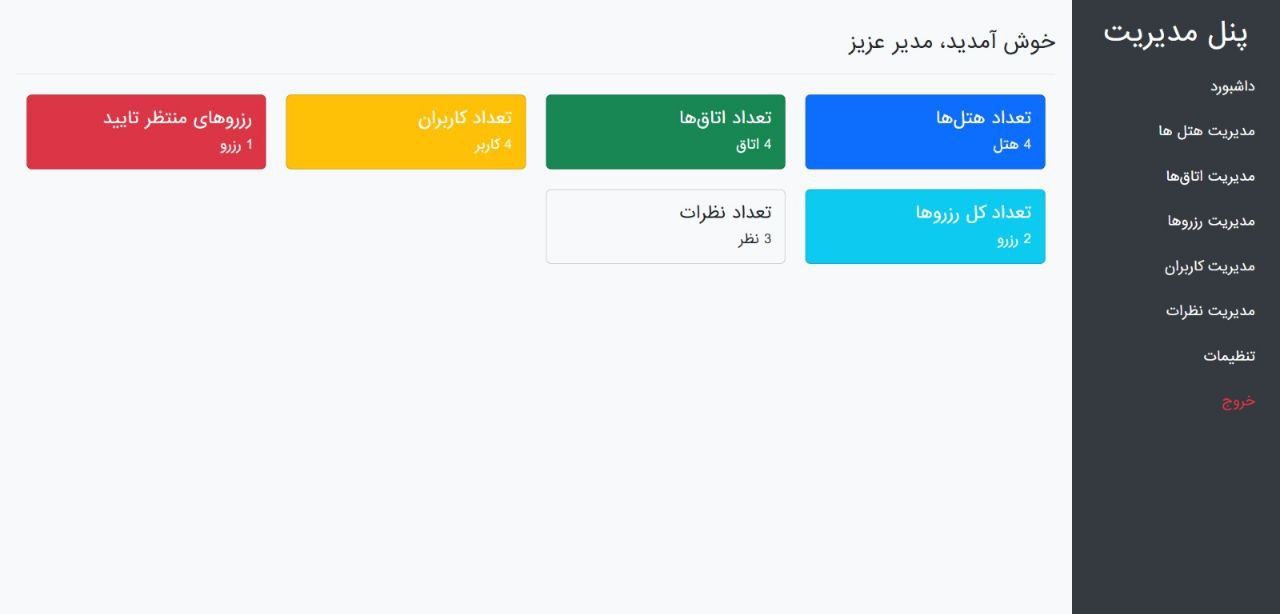Select the cyan تعداد کل رزروها card

(x=925, y=227)
